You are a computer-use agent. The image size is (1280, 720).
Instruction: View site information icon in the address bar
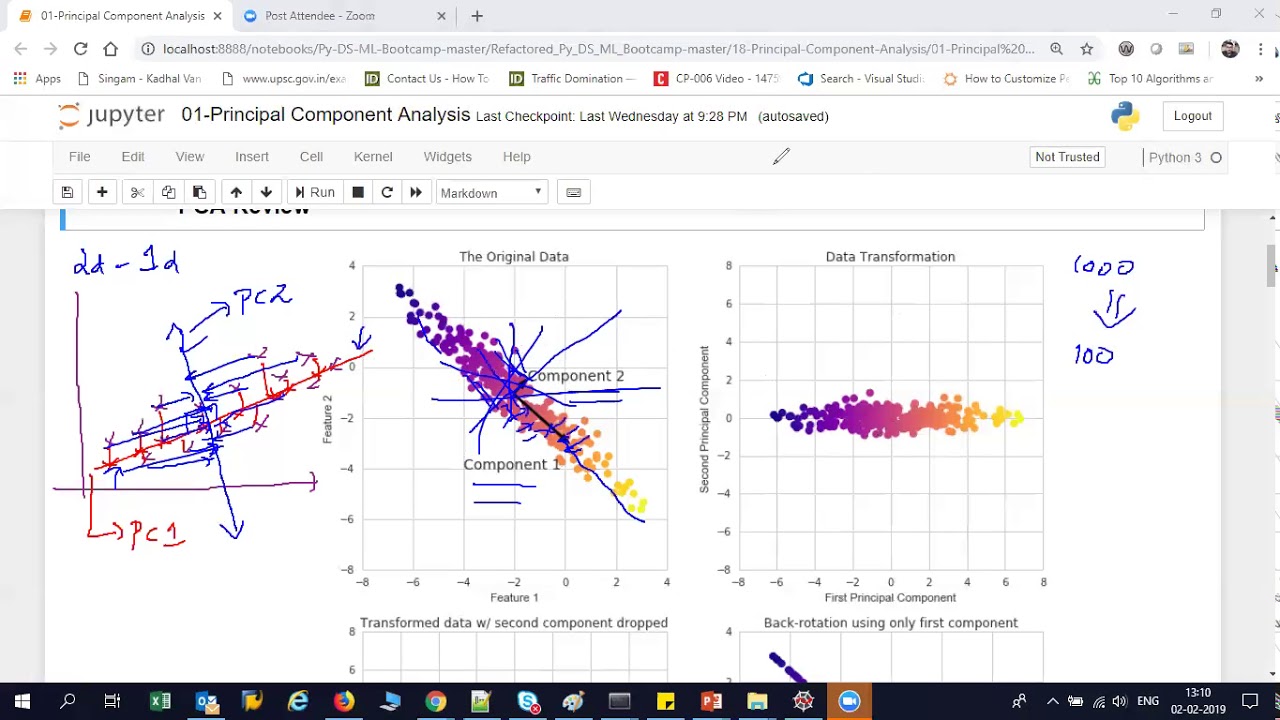[147, 48]
